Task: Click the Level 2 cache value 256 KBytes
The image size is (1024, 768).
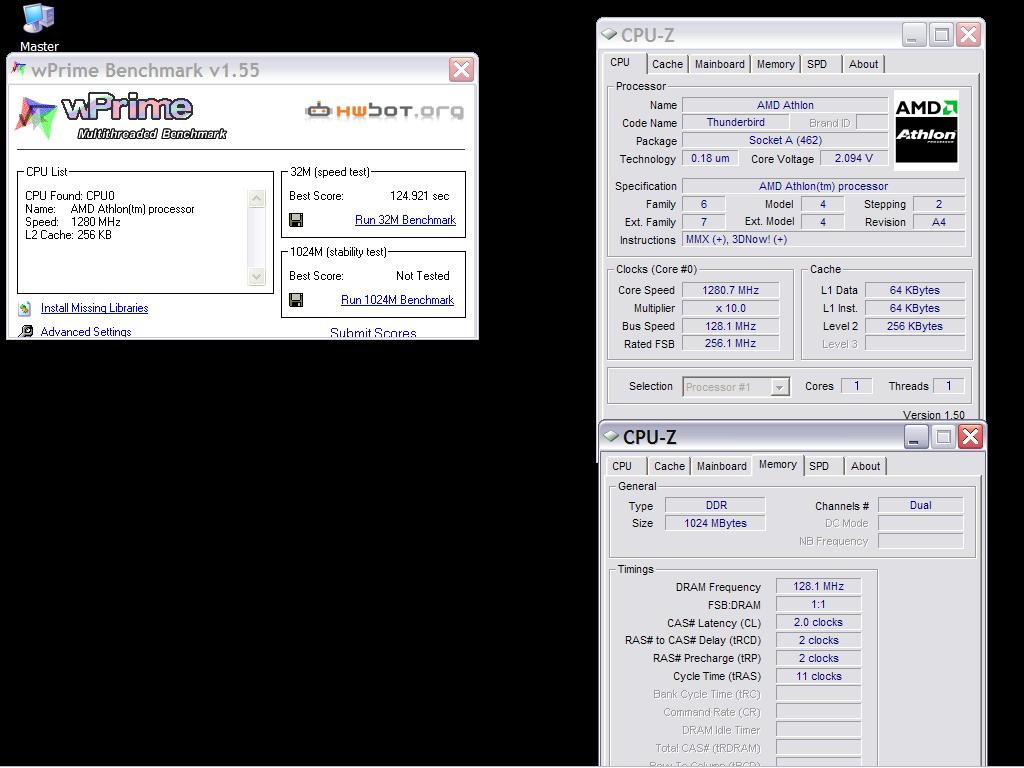Action: point(914,326)
